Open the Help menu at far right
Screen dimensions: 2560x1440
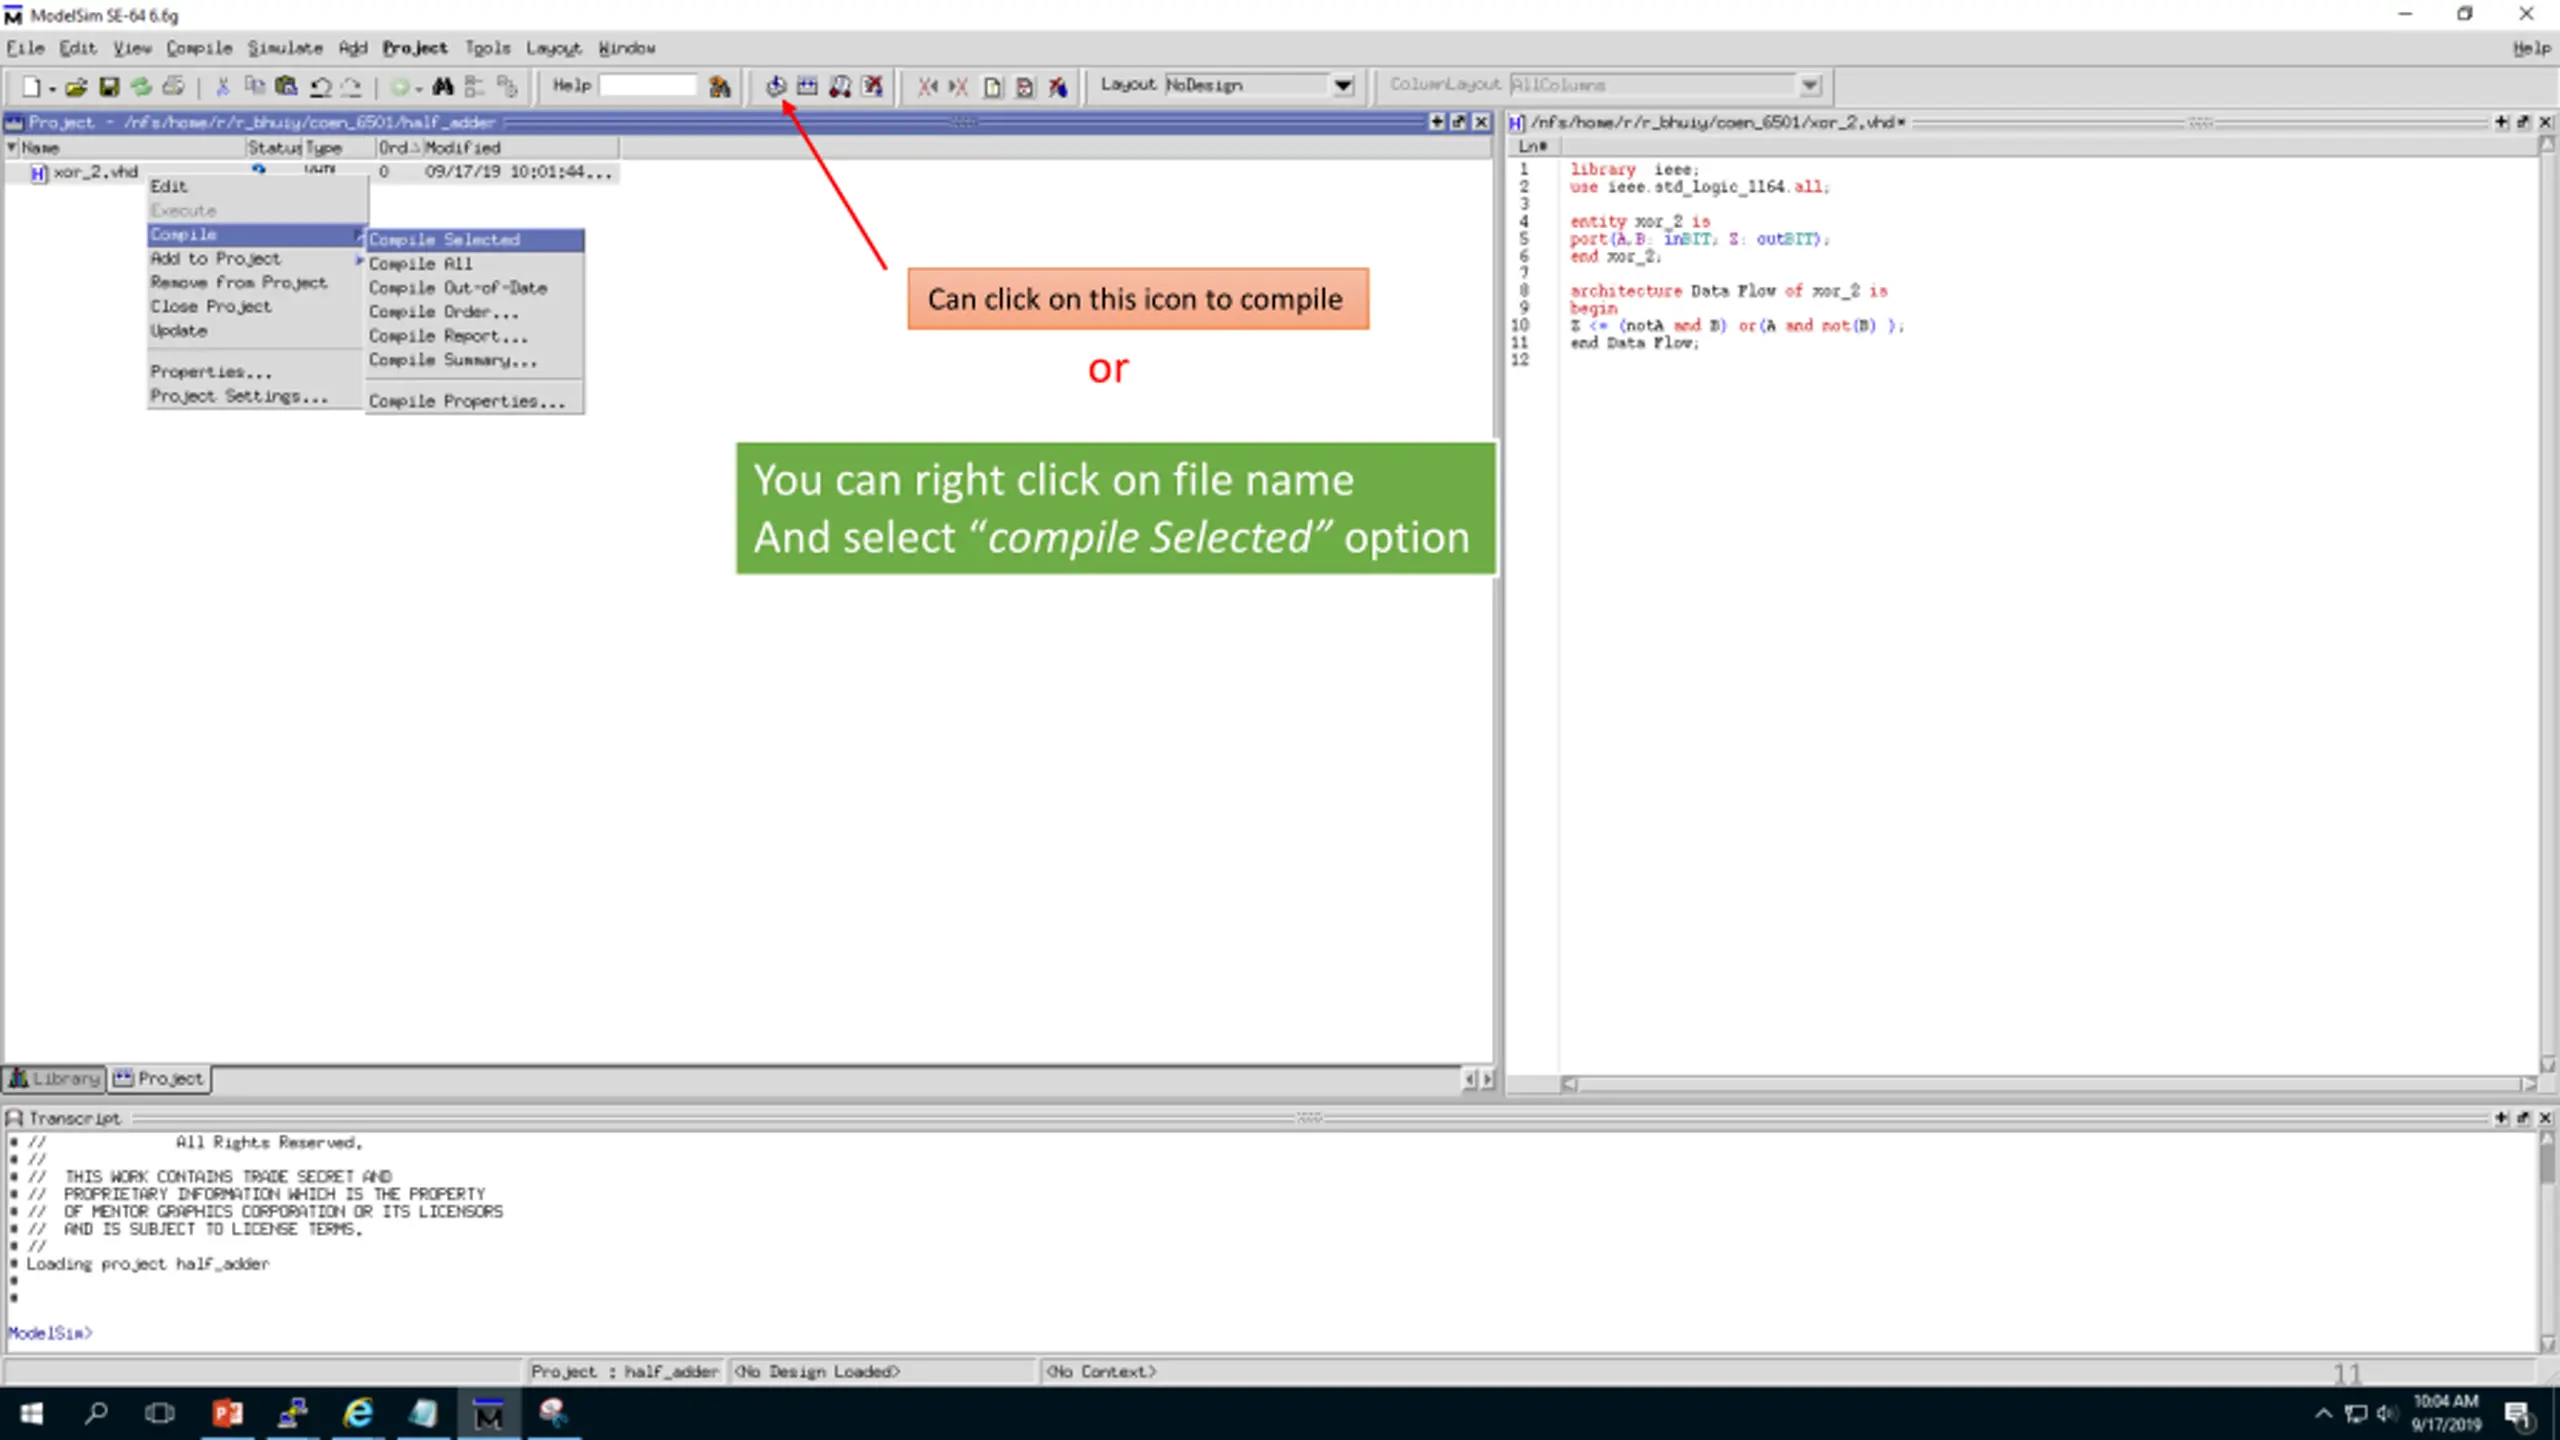tap(2531, 48)
